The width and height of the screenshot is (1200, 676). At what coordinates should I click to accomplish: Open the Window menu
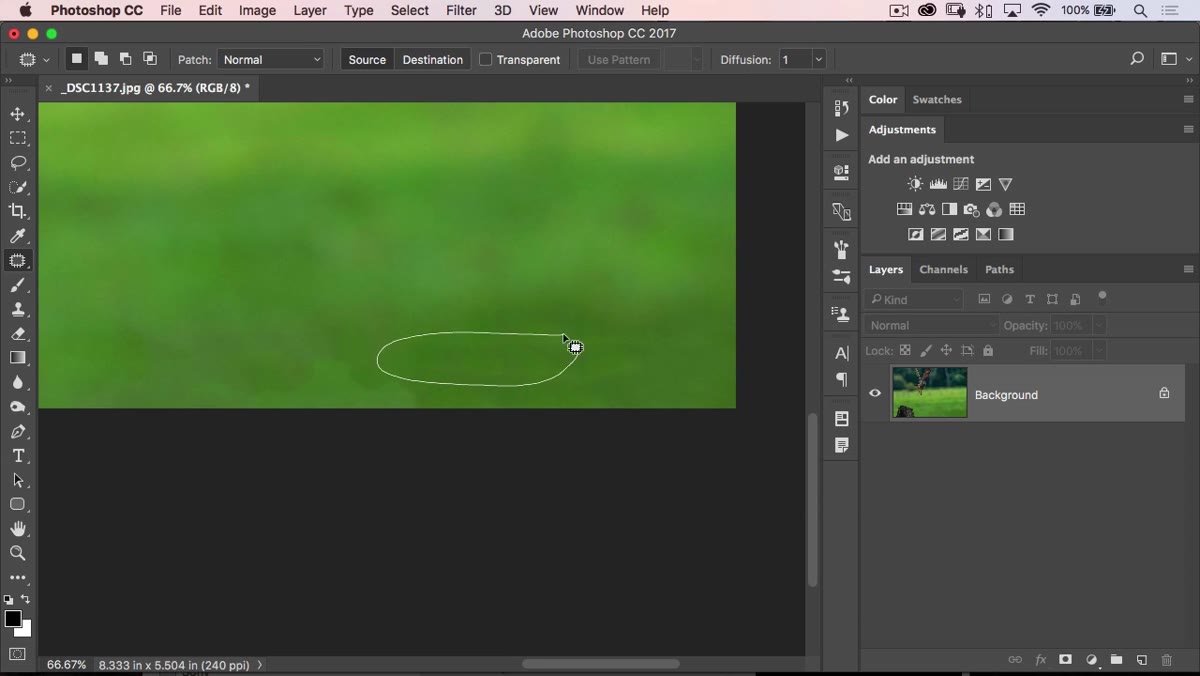600,10
